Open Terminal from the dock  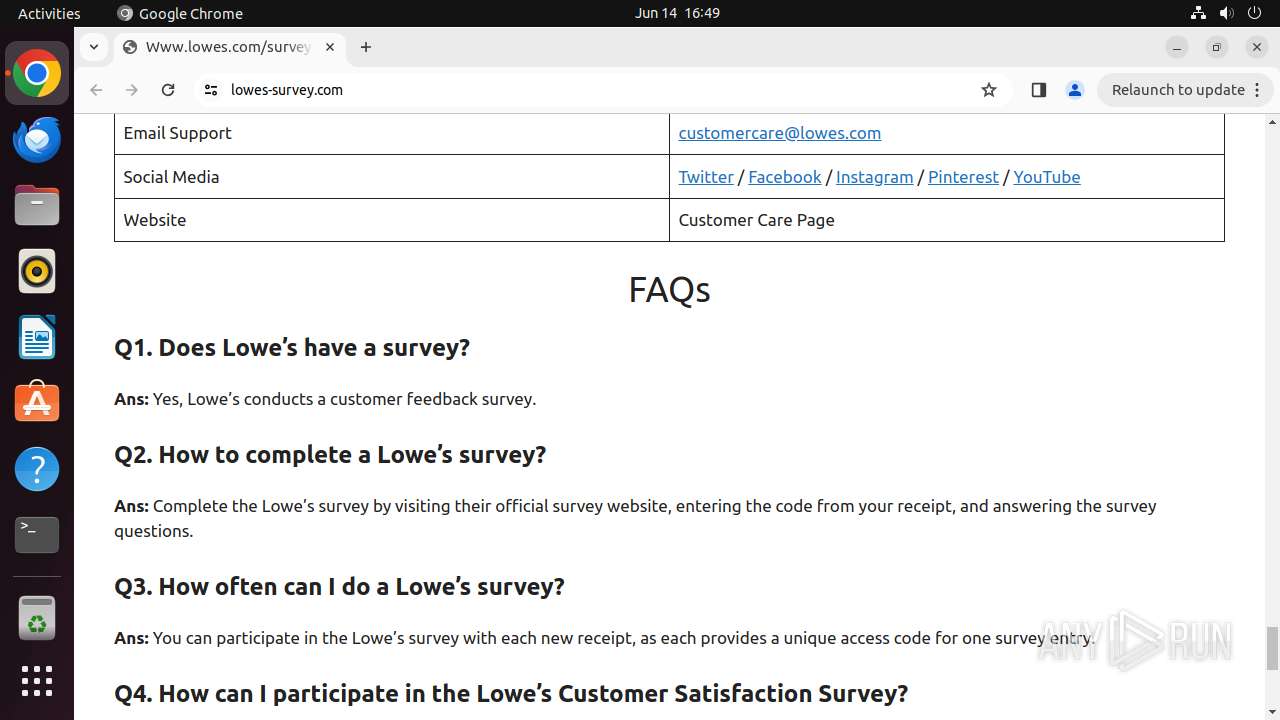coord(37,534)
